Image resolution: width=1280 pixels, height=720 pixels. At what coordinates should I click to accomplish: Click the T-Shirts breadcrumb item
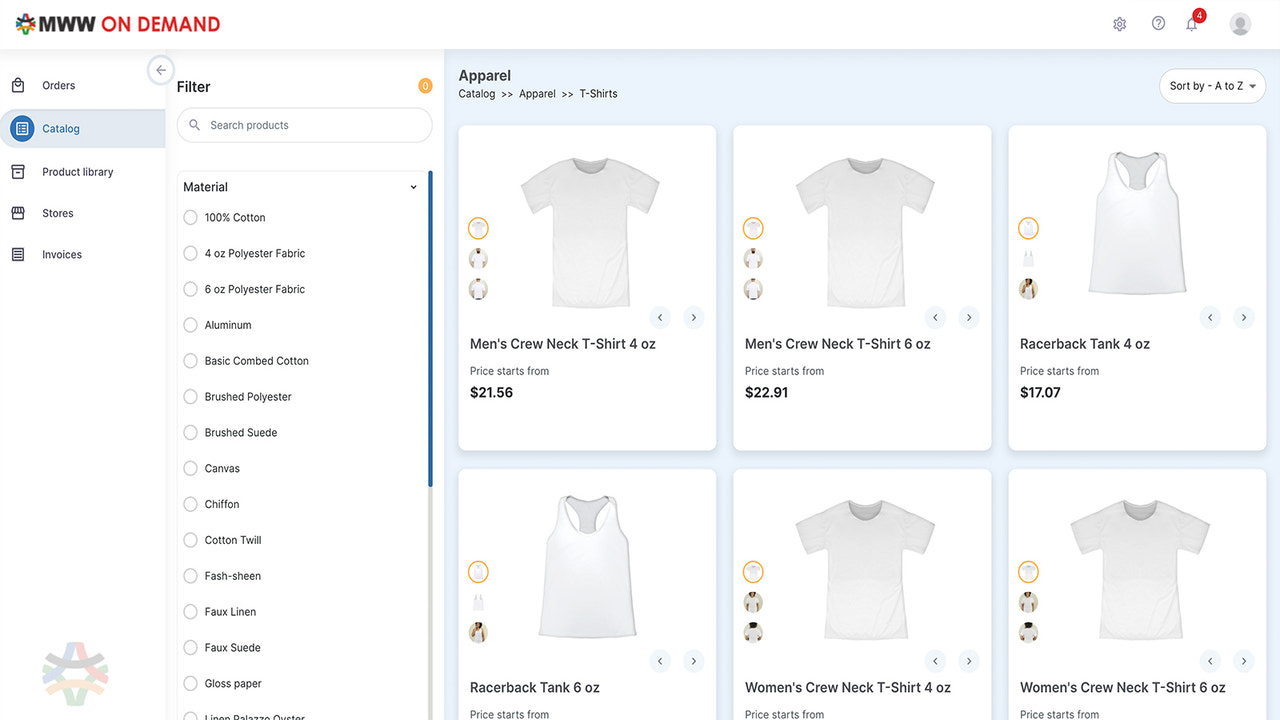598,93
